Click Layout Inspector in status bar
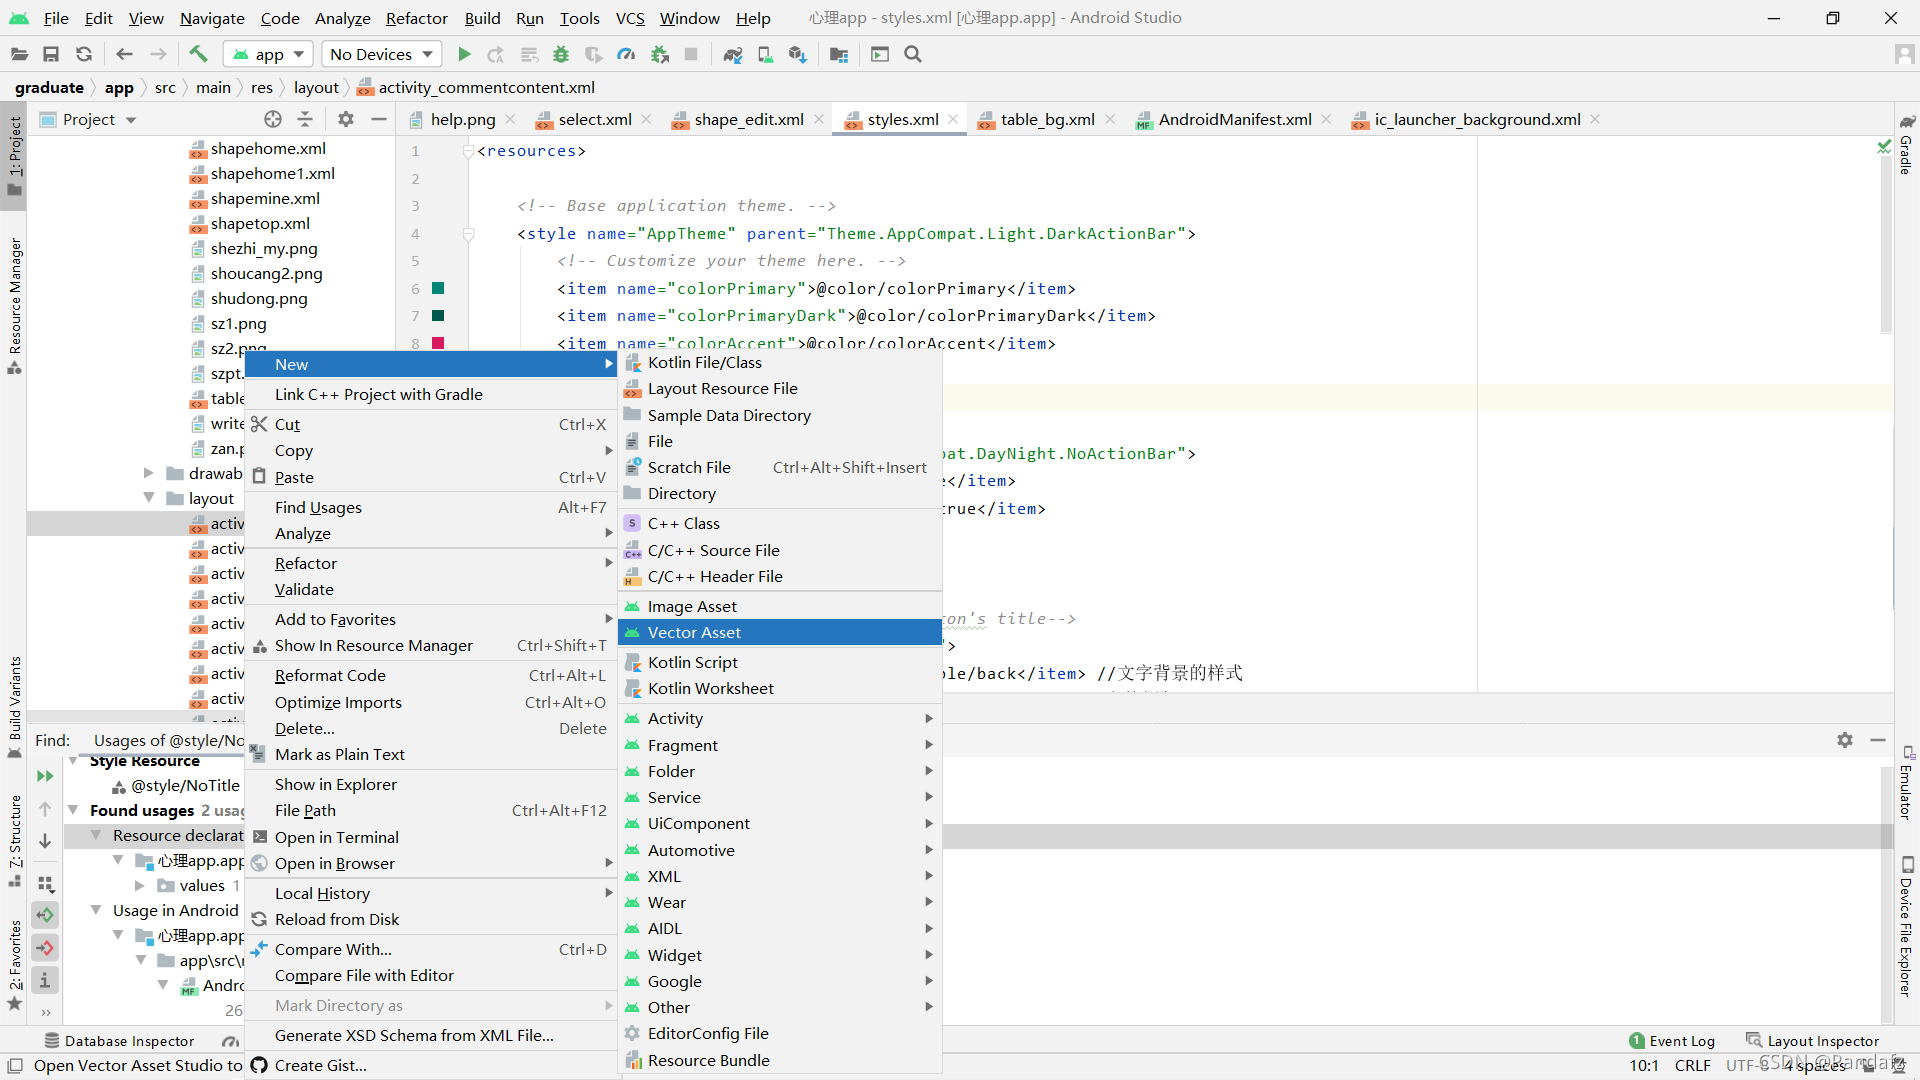This screenshot has width=1920, height=1080. [x=1812, y=1041]
